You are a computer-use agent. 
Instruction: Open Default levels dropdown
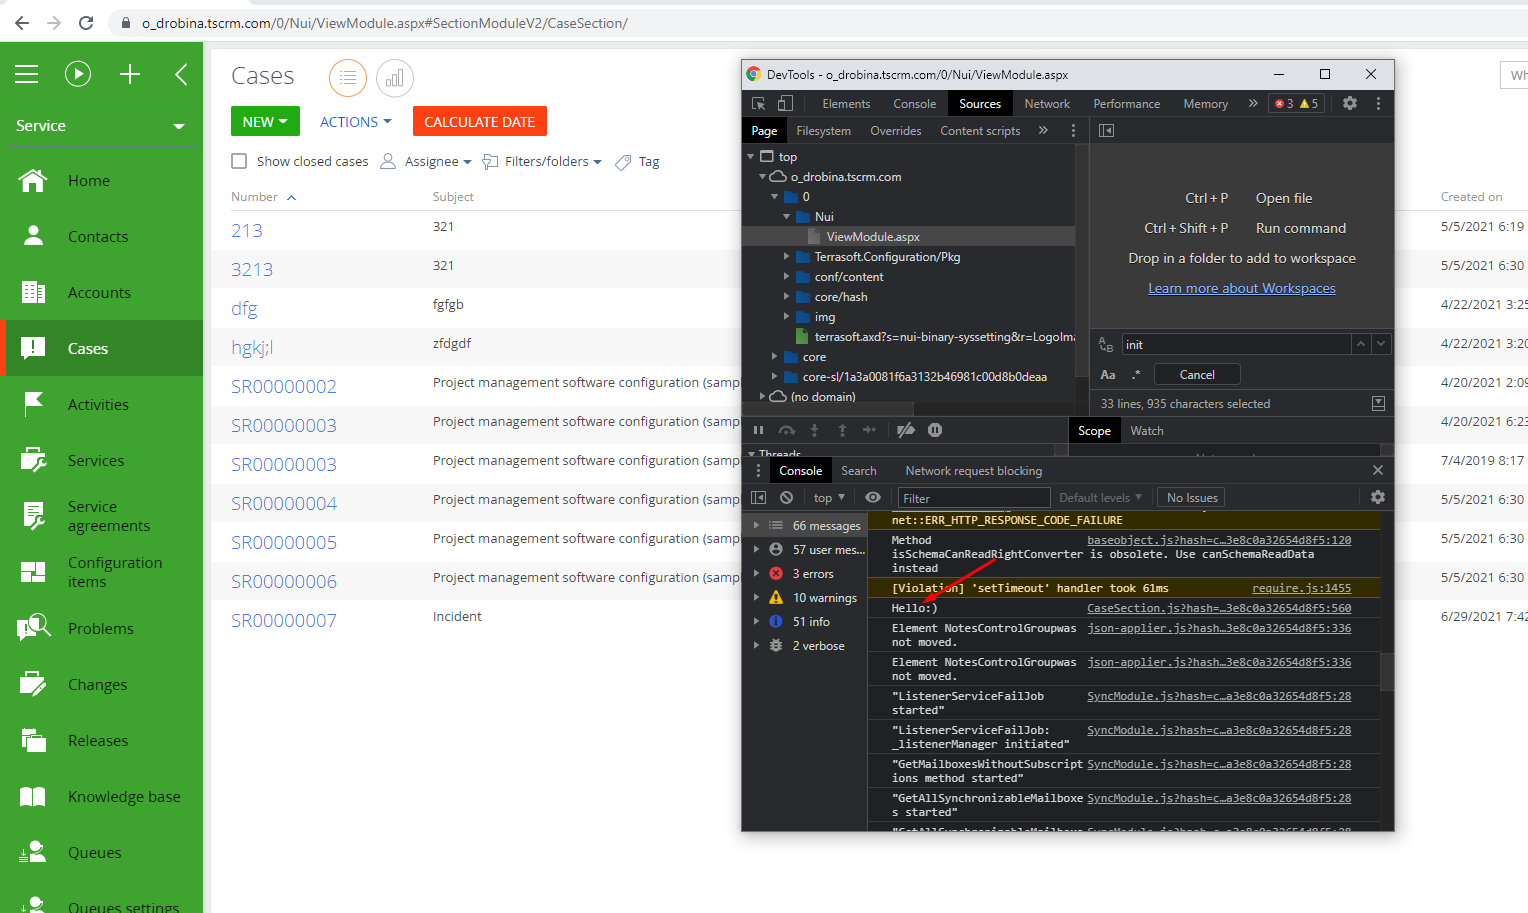tap(1100, 498)
